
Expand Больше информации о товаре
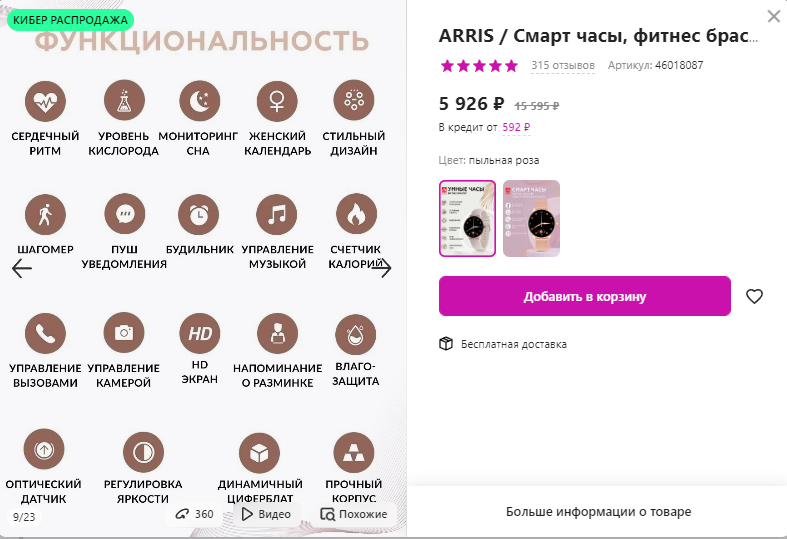click(x=598, y=512)
